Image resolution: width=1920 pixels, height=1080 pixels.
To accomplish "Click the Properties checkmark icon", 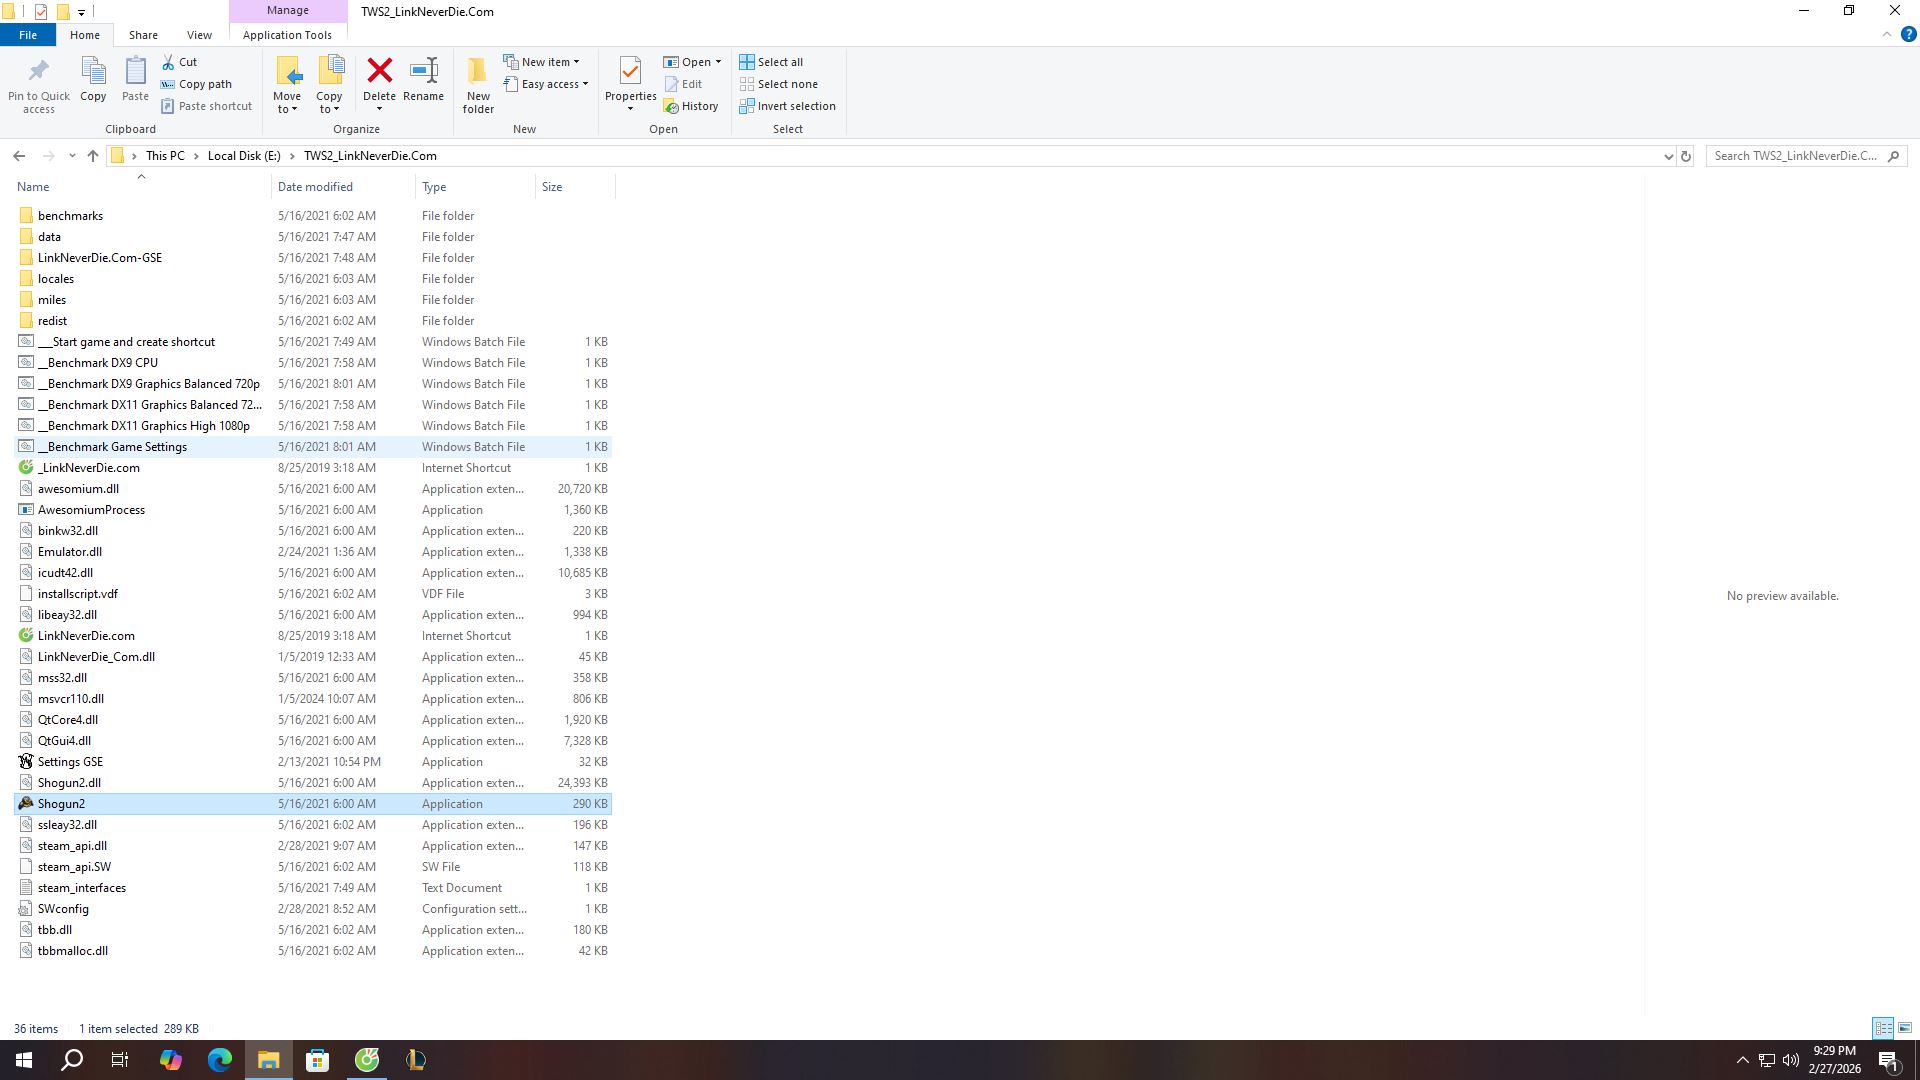I will [x=630, y=71].
